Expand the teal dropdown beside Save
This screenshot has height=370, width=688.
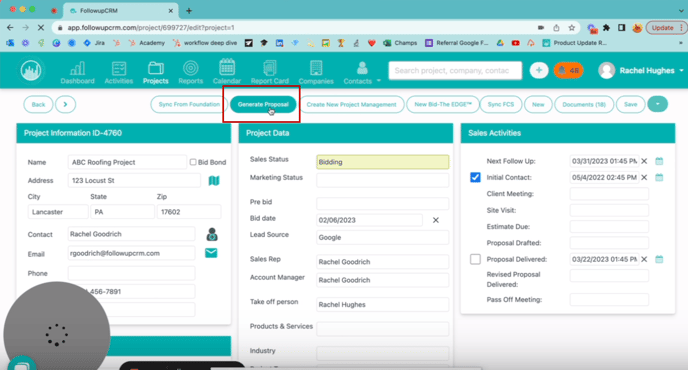pos(657,104)
